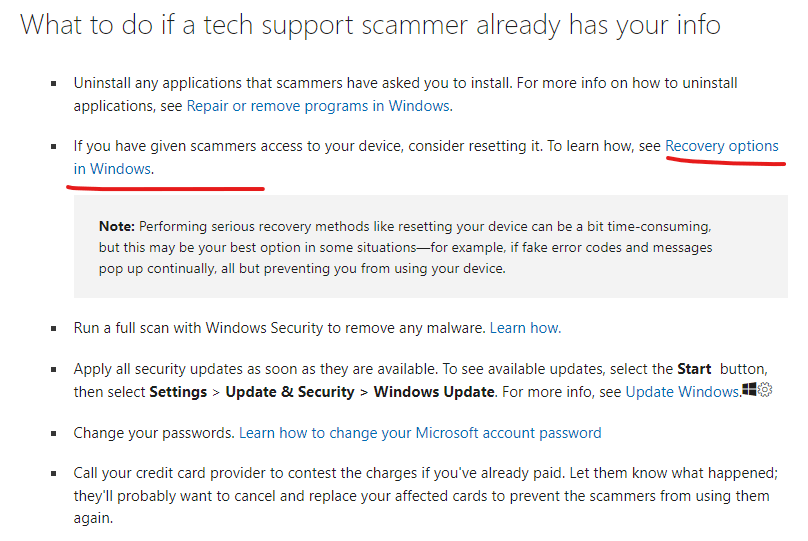
Task: Click the bullet beside 'Change your passwords'
Action: point(54,433)
